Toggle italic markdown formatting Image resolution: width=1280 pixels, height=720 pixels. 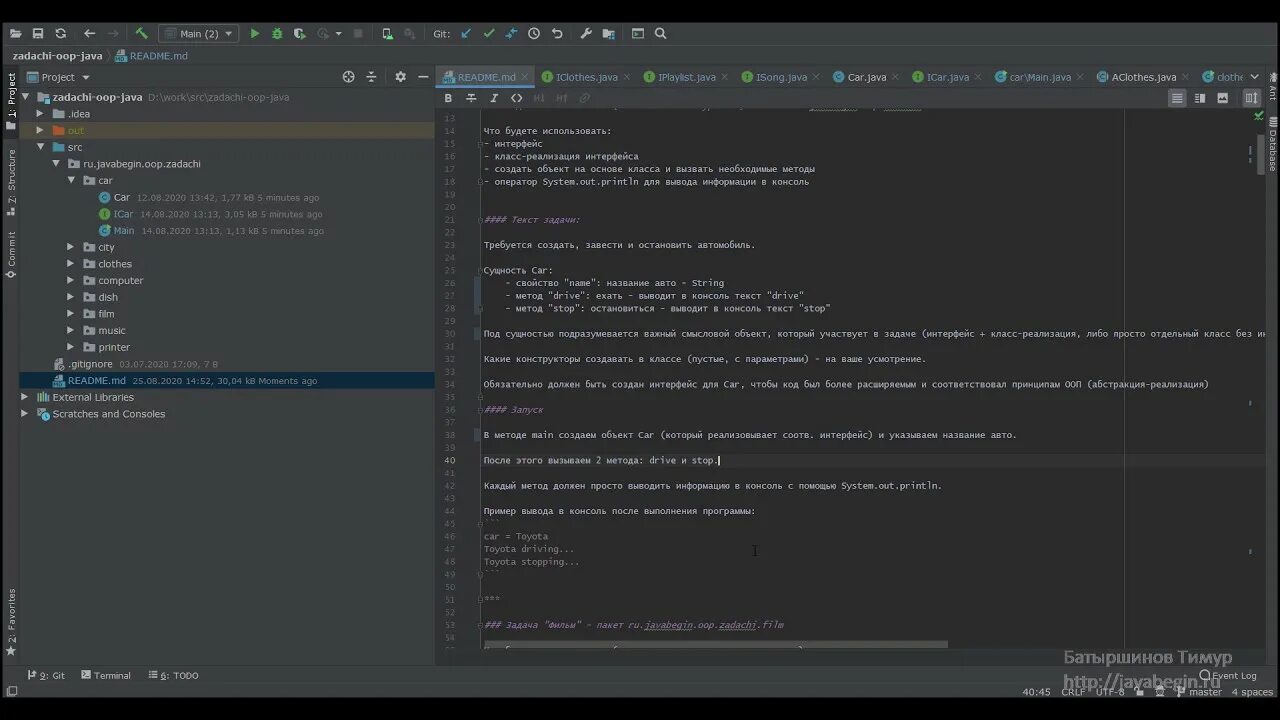tap(494, 98)
